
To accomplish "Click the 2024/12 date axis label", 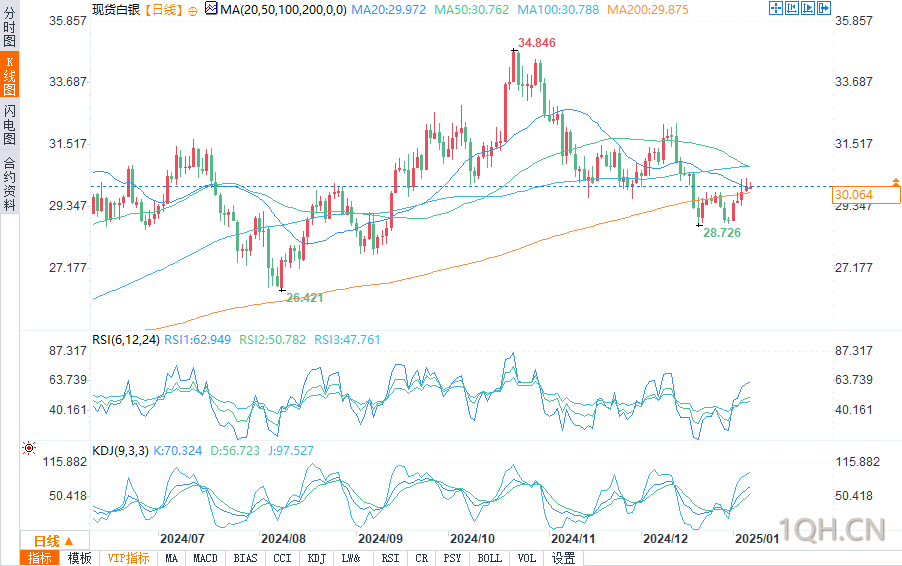I will 666,539.
